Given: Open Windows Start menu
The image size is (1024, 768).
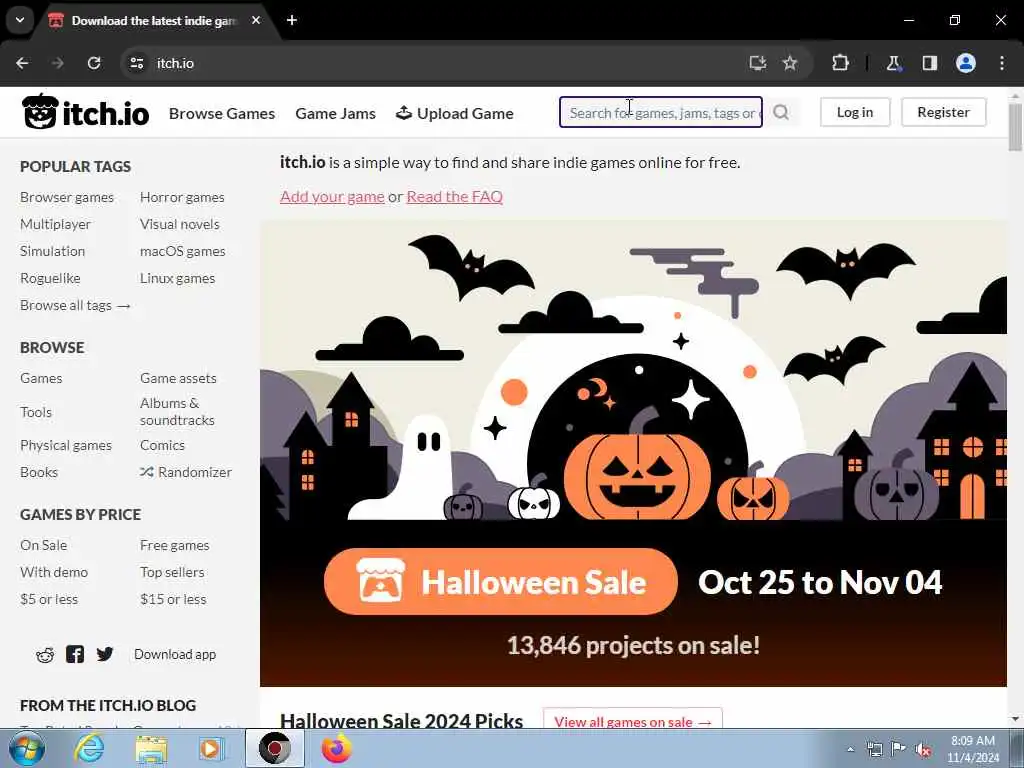Looking at the screenshot, I should [27, 748].
